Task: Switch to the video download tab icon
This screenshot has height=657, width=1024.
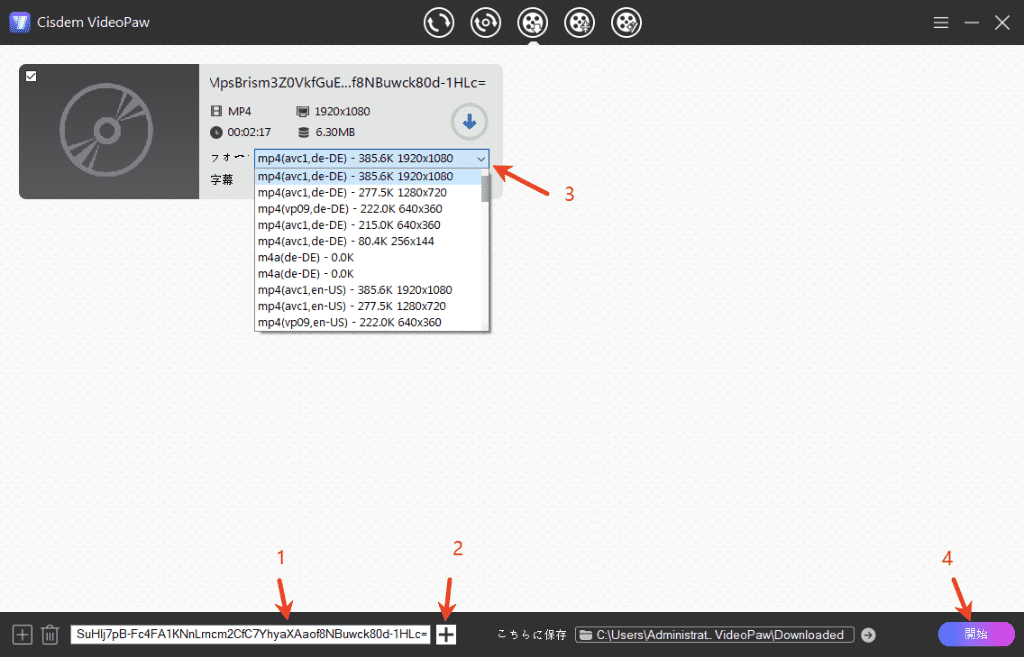Action: pyautogui.click(x=533, y=22)
